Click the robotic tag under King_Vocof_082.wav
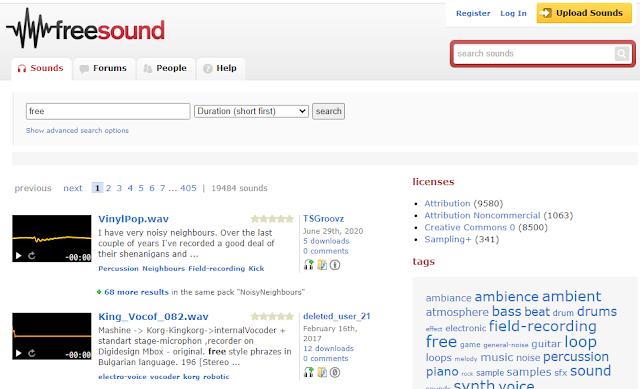The width and height of the screenshot is (640, 389). click(x=216, y=376)
